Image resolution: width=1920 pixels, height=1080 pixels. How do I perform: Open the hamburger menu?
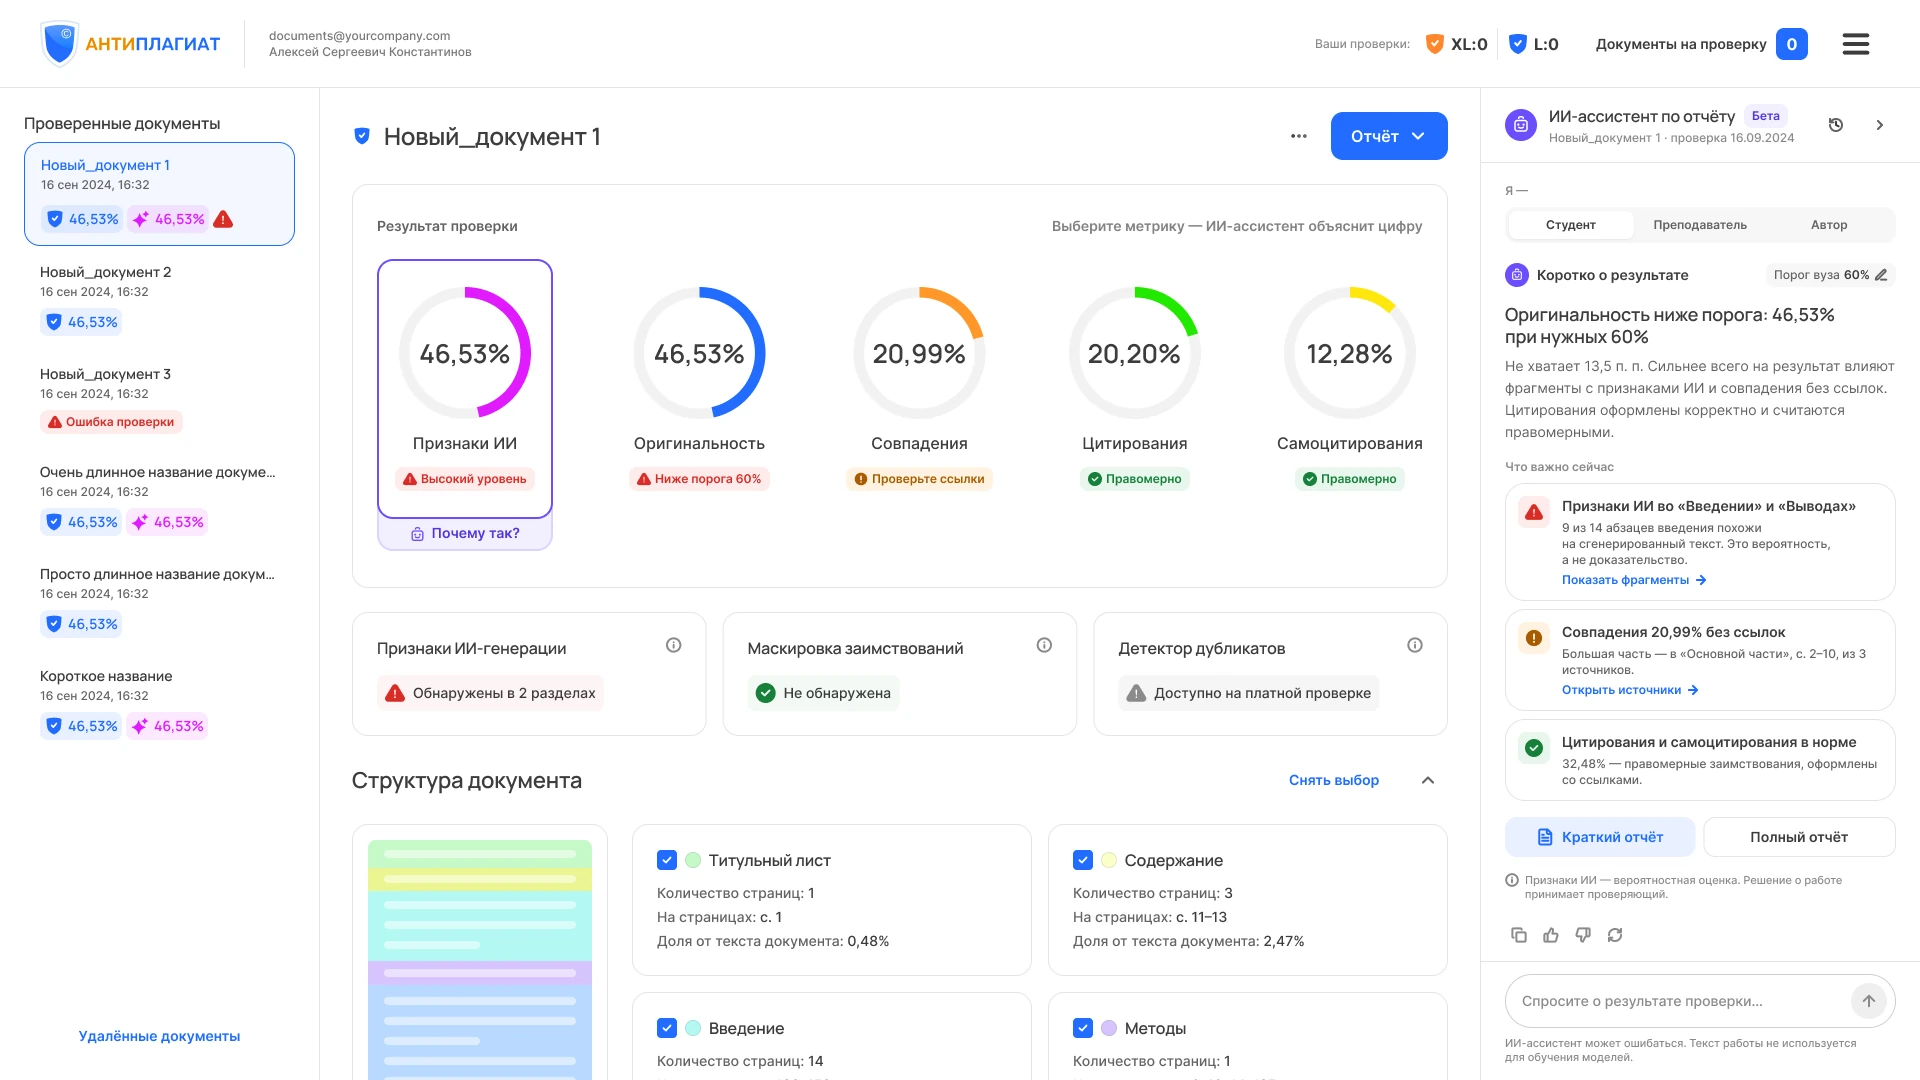[1855, 44]
